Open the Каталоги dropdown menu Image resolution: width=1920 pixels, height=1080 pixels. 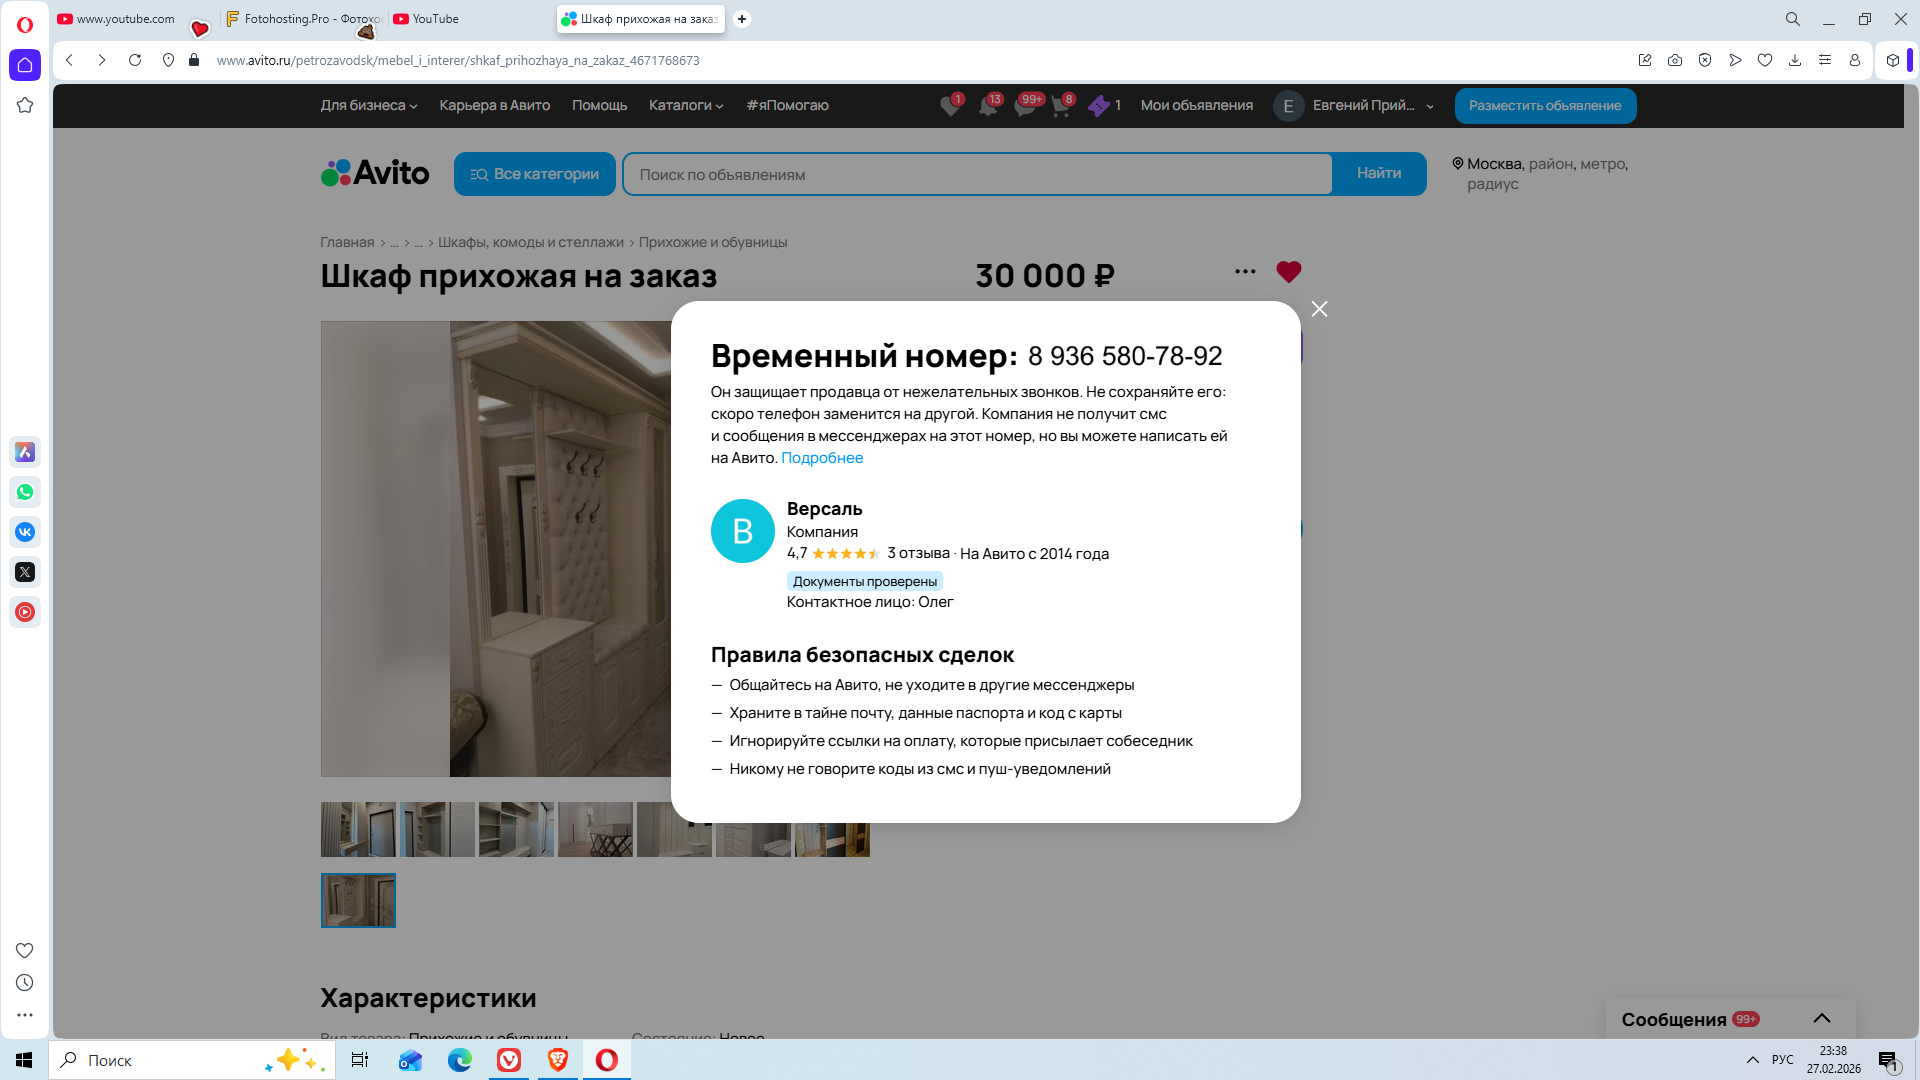coord(685,106)
